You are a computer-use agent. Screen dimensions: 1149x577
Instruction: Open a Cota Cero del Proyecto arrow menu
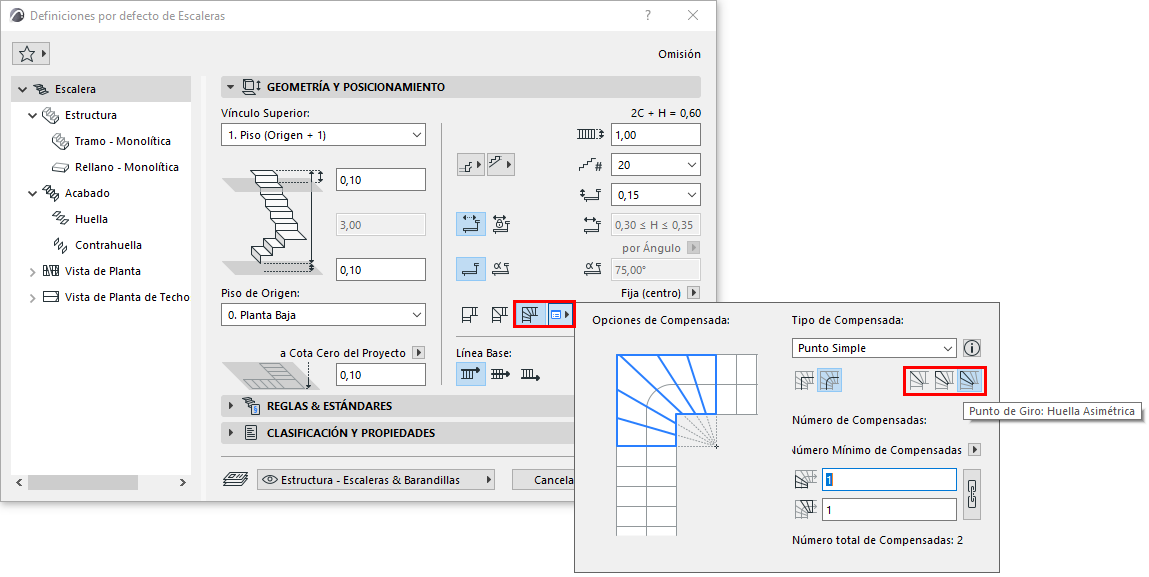[418, 353]
